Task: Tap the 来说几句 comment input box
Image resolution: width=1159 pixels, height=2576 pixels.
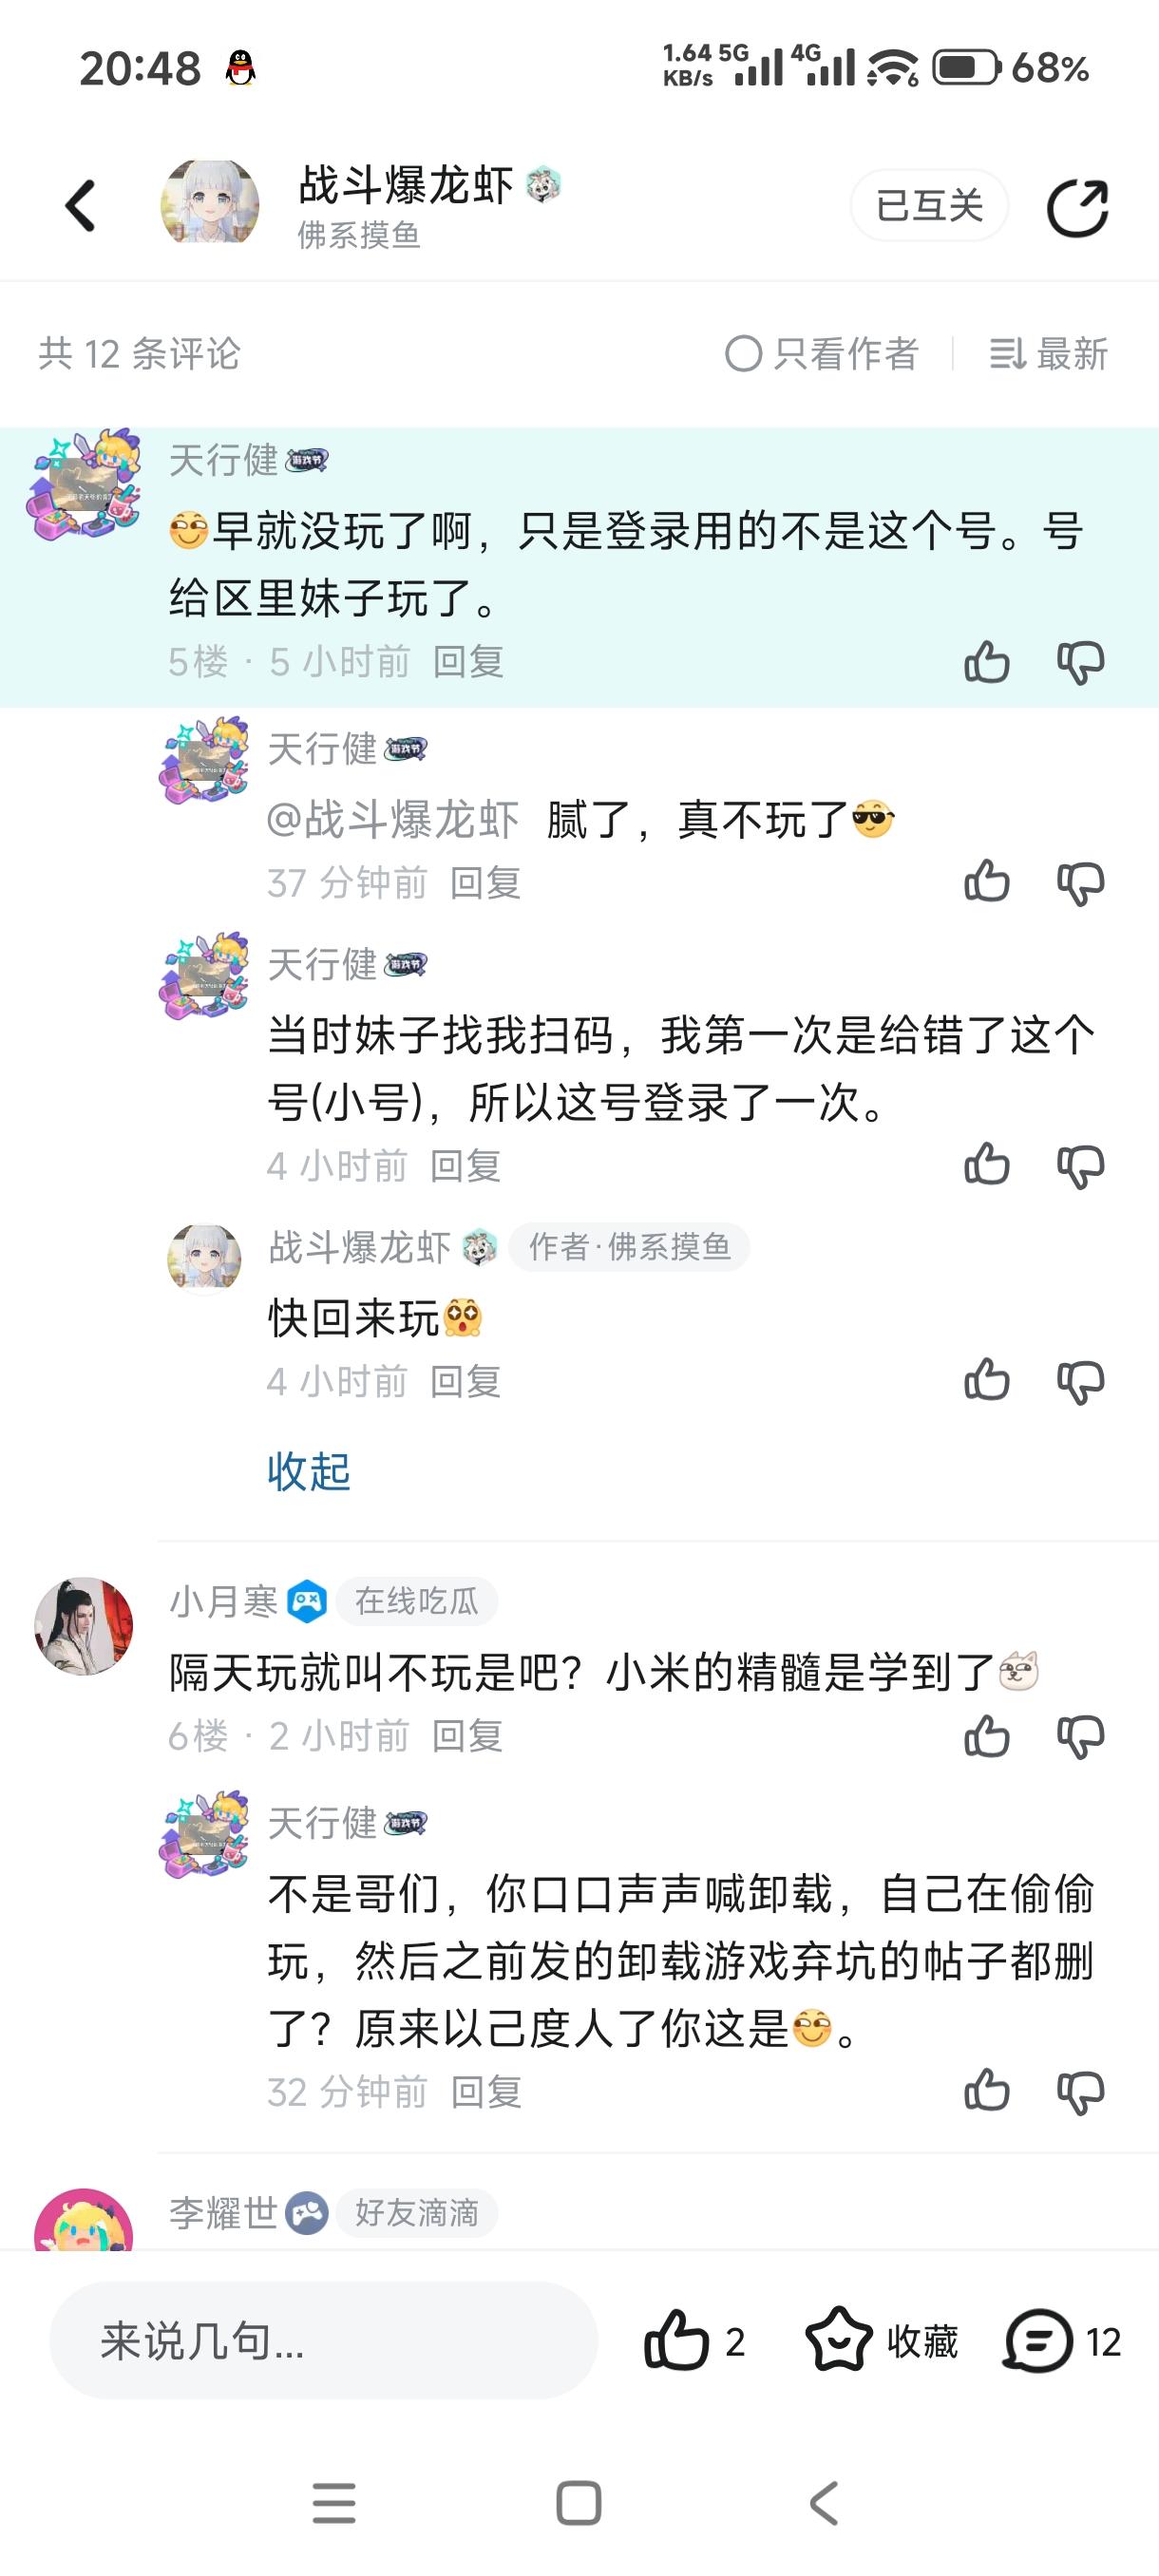Action: click(323, 2342)
